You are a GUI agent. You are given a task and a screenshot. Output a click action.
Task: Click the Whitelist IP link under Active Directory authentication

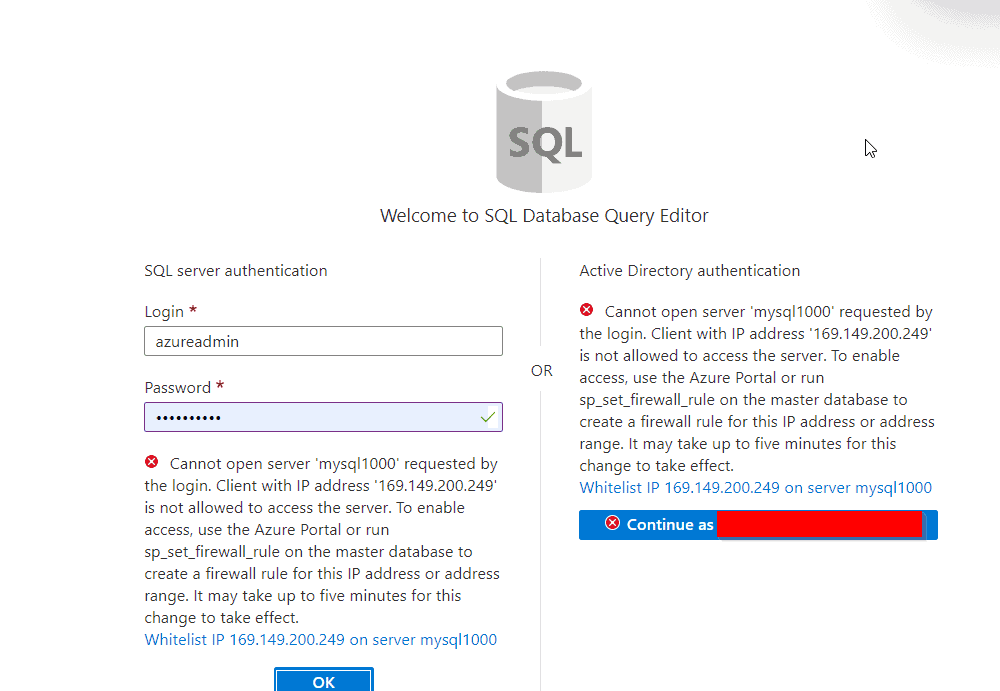(x=757, y=486)
